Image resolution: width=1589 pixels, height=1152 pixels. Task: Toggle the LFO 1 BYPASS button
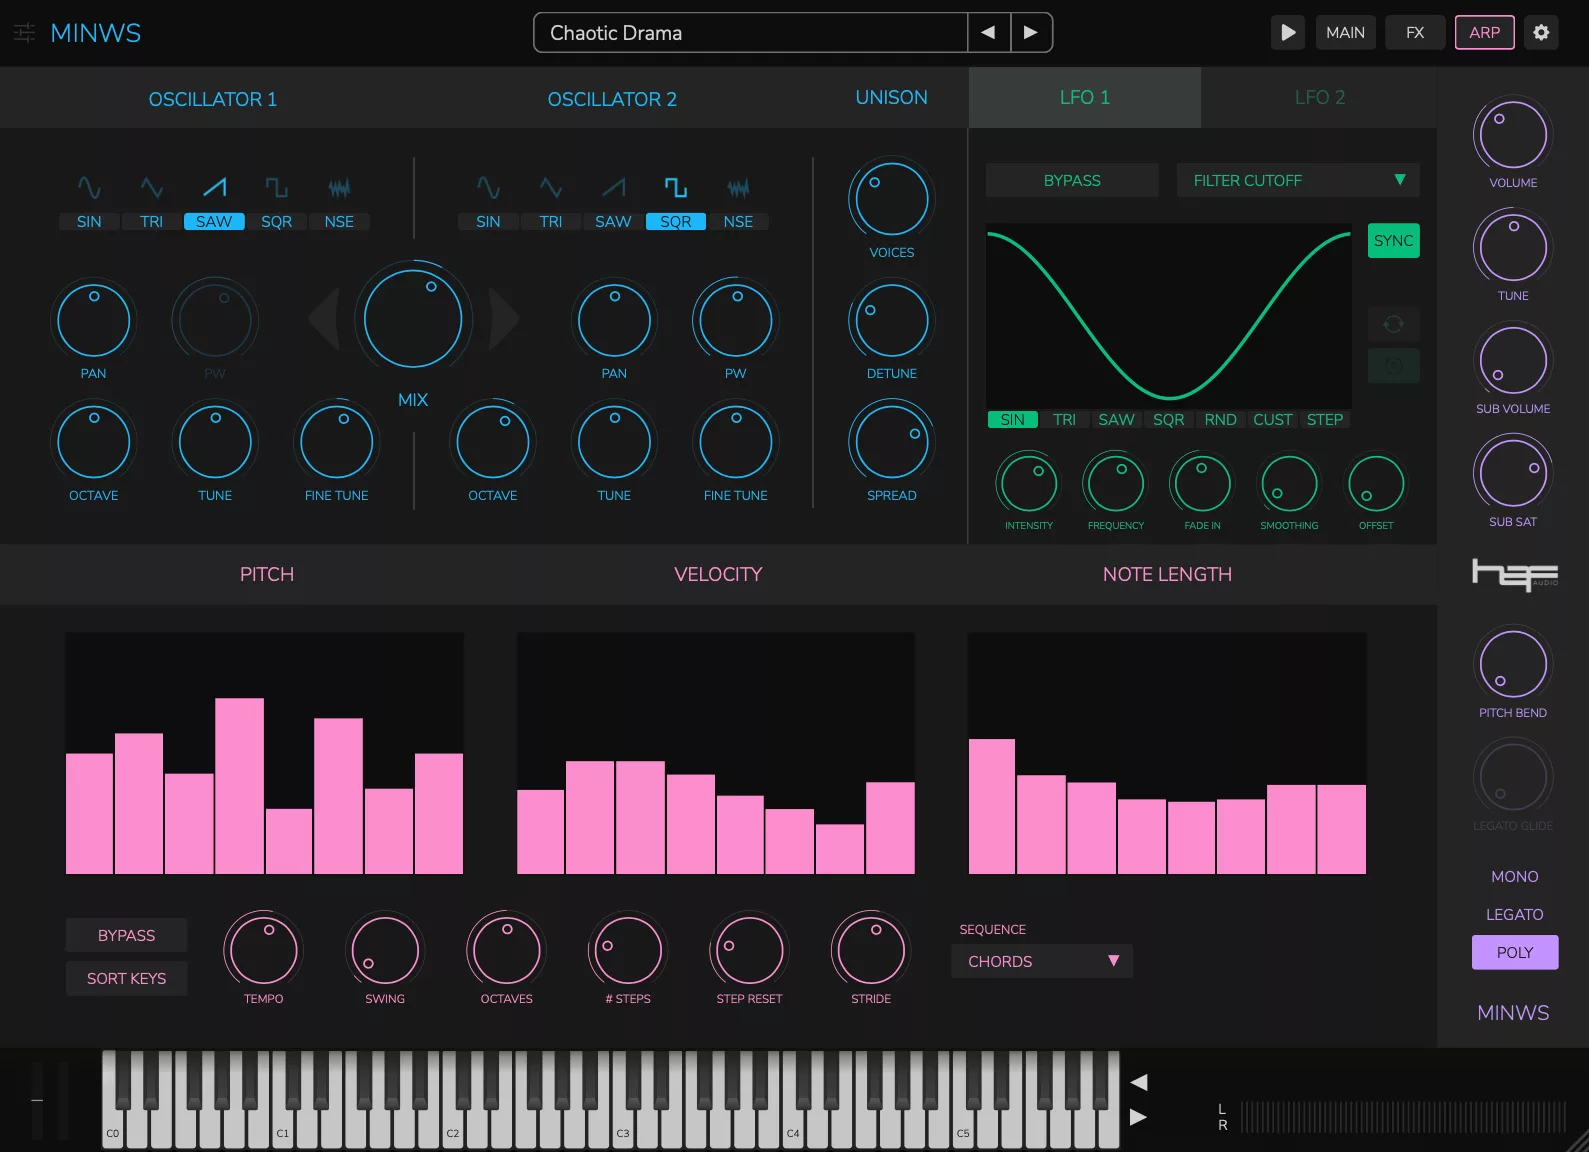pos(1071,181)
